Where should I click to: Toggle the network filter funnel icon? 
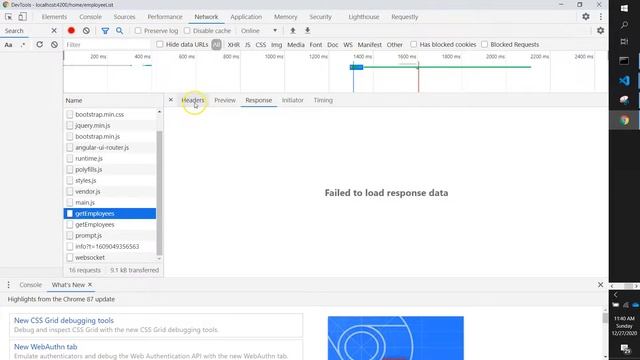(x=105, y=31)
